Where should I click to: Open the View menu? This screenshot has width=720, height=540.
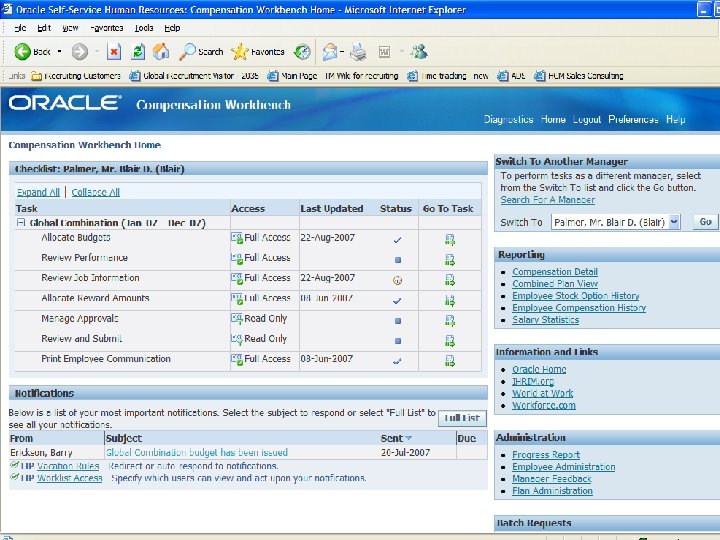coord(70,28)
